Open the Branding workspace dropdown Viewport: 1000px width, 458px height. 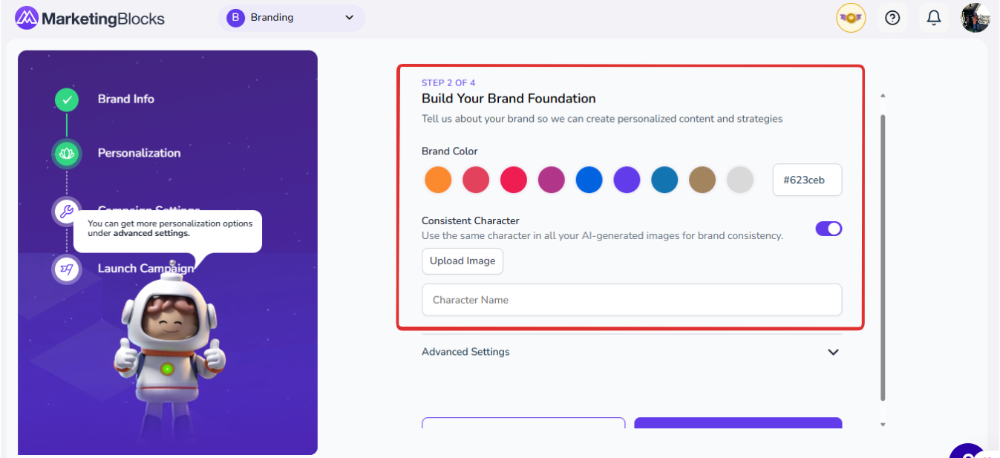tap(291, 18)
